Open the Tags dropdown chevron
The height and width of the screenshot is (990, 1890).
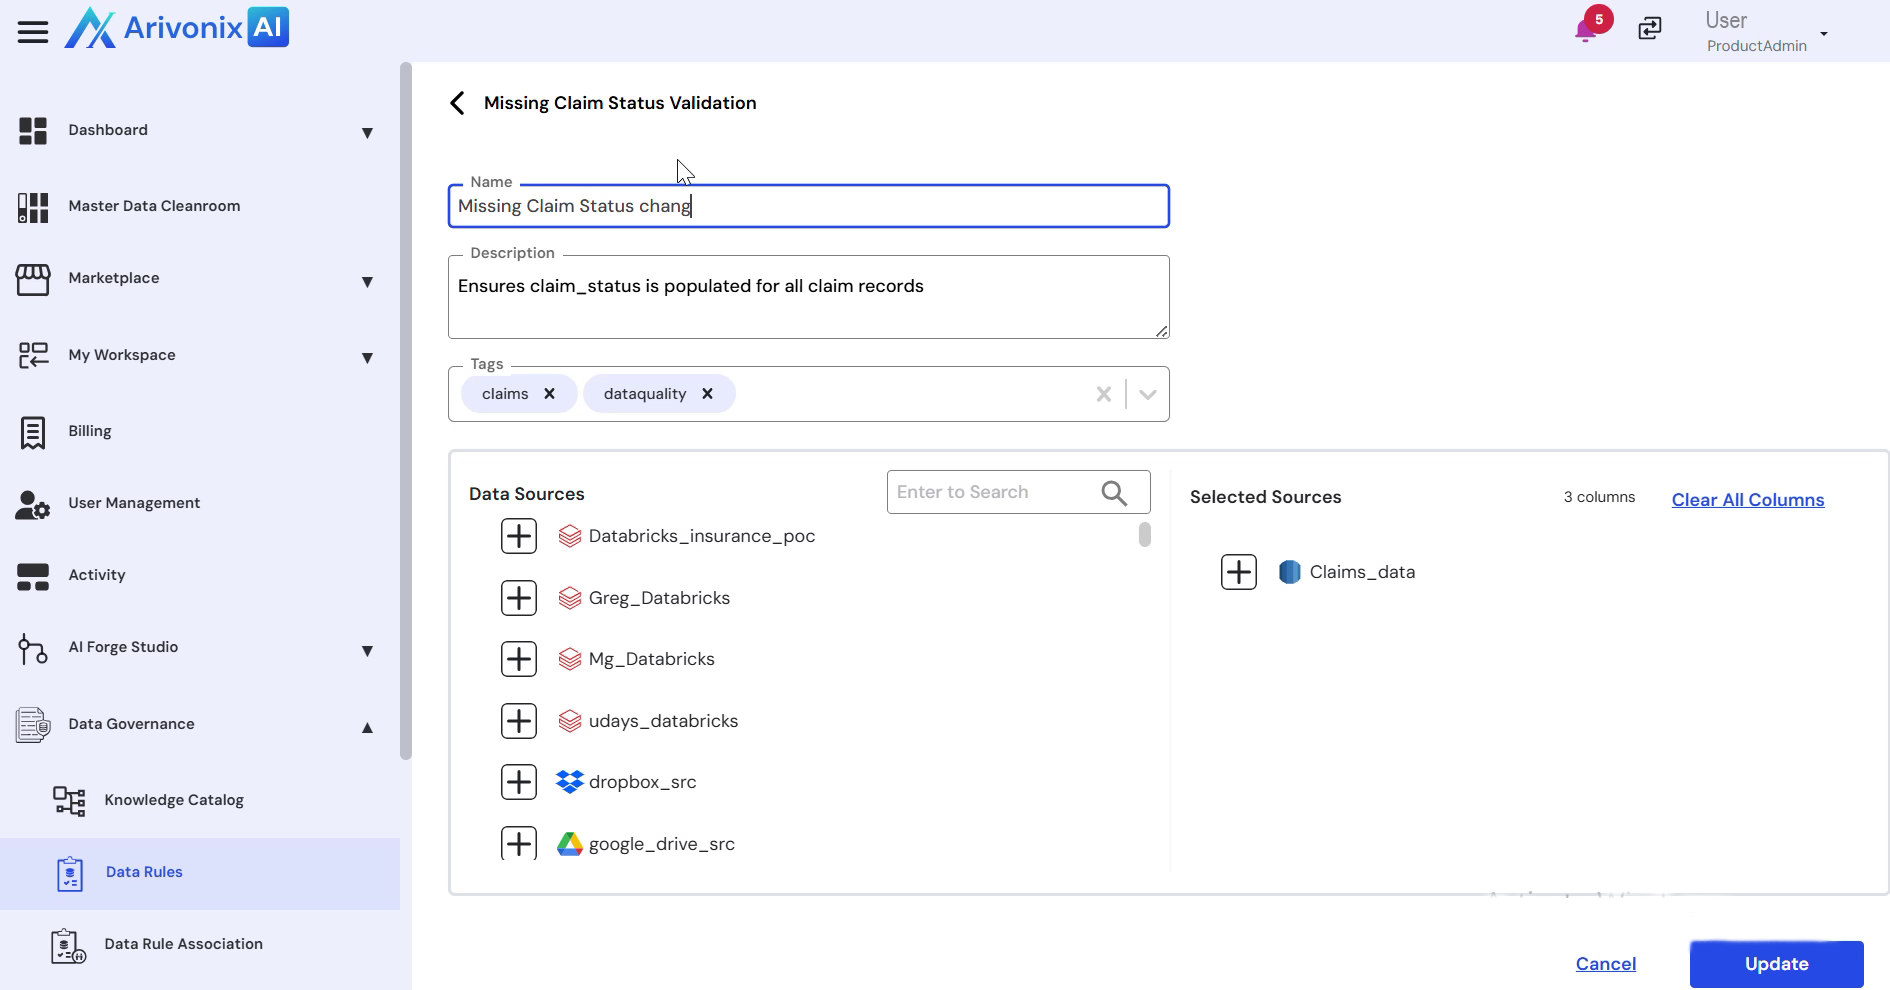(x=1147, y=394)
